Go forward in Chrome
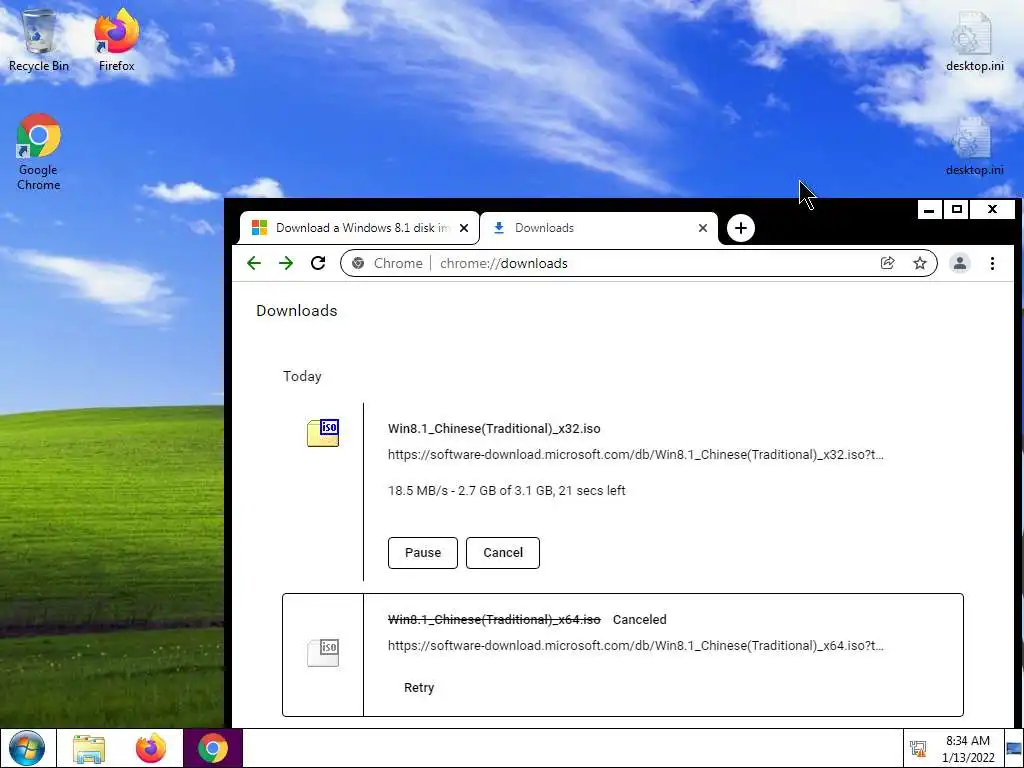This screenshot has width=1024, height=768. pos(286,263)
